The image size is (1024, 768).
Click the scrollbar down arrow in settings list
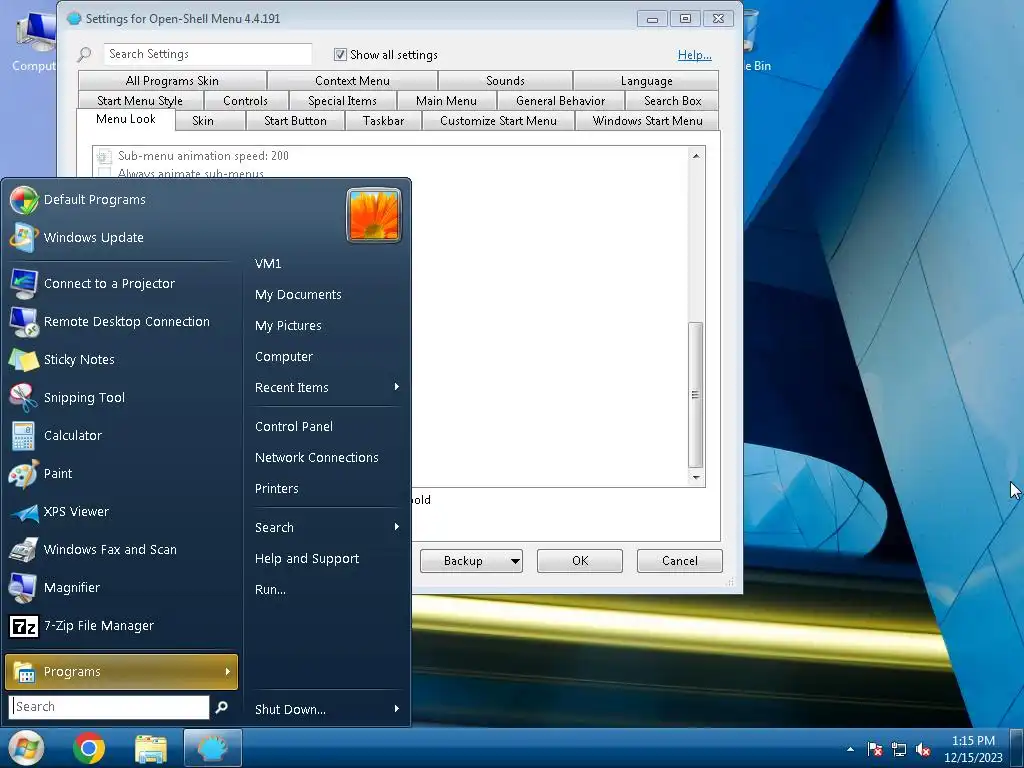(696, 478)
